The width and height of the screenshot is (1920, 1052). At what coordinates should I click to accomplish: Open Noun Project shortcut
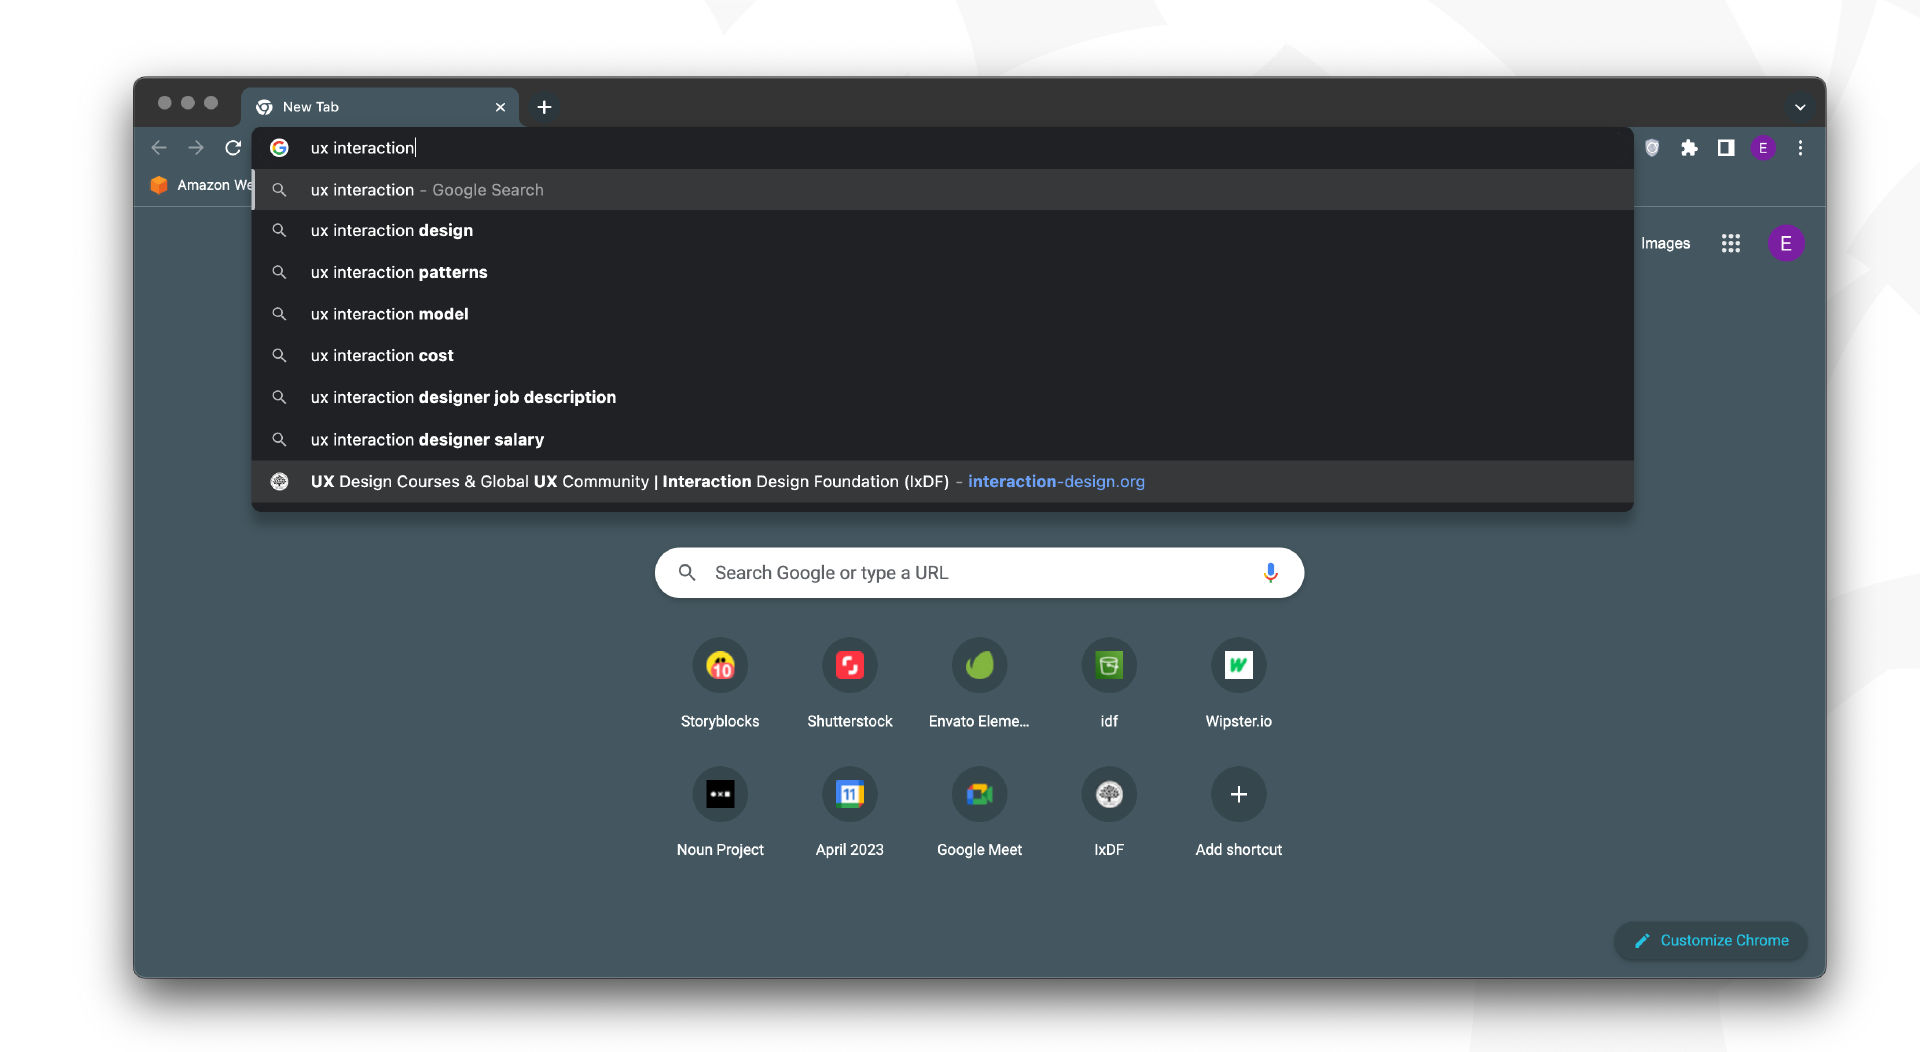(x=720, y=813)
